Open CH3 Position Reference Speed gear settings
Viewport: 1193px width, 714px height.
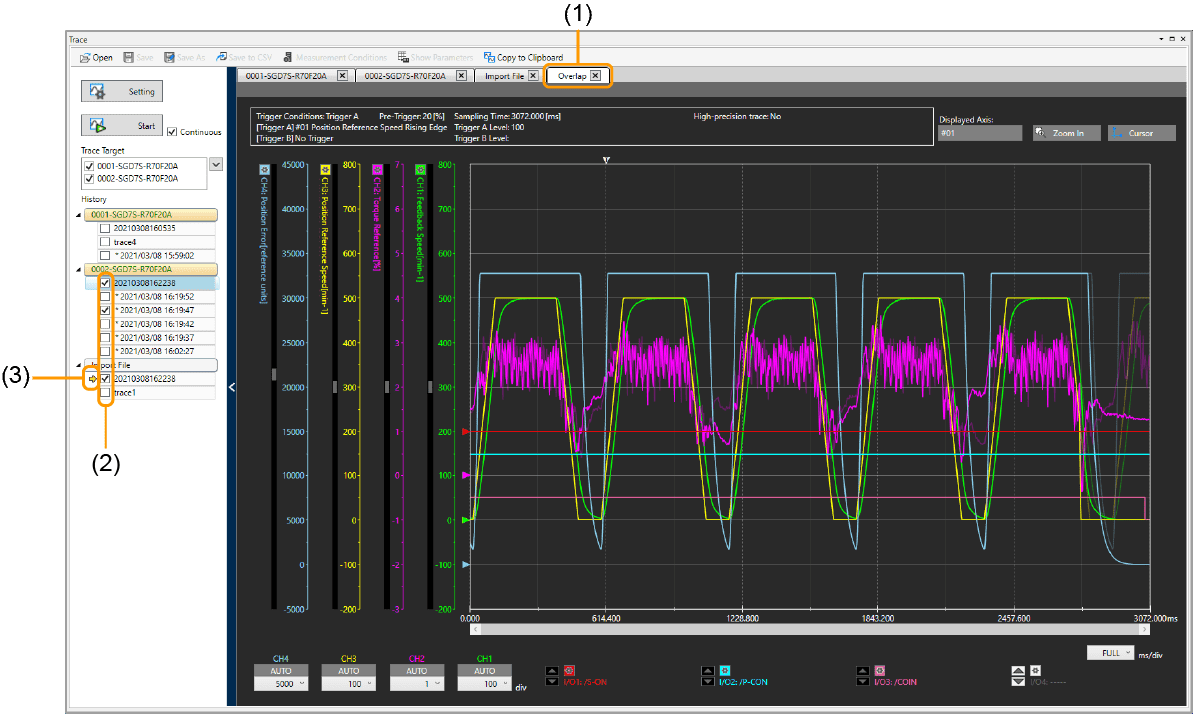click(325, 170)
